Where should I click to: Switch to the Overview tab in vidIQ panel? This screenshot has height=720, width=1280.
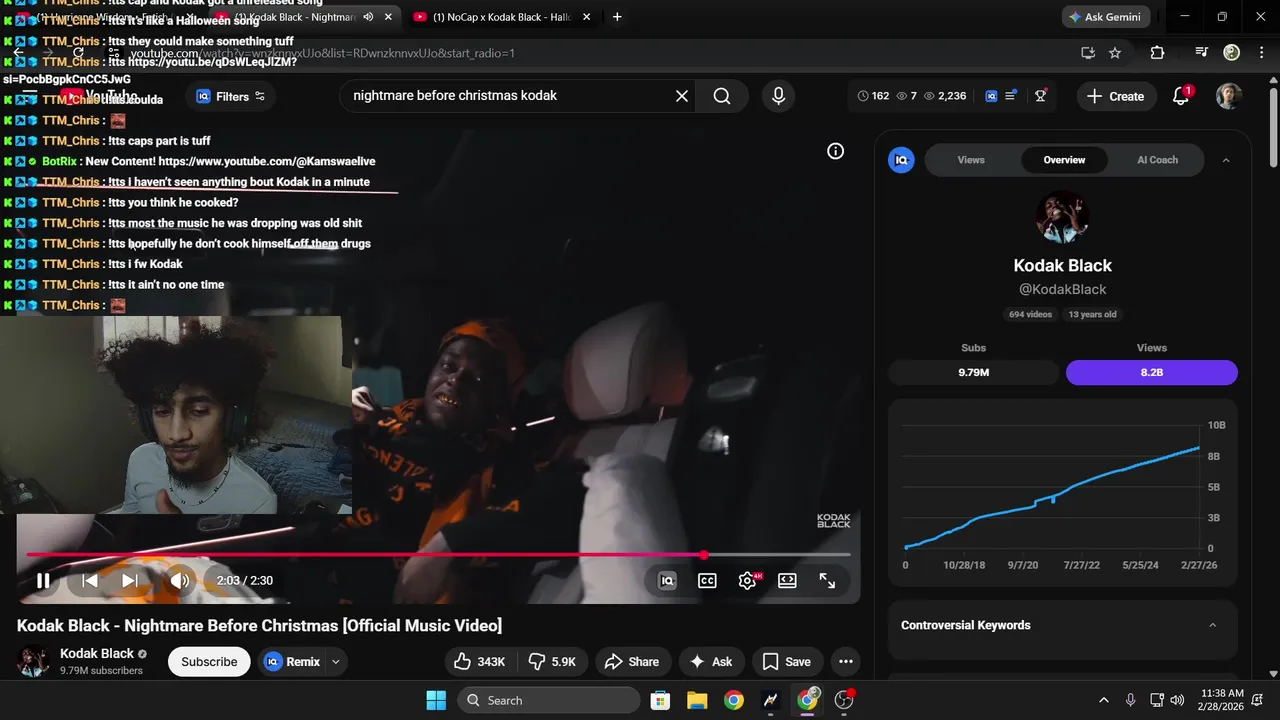point(1064,160)
